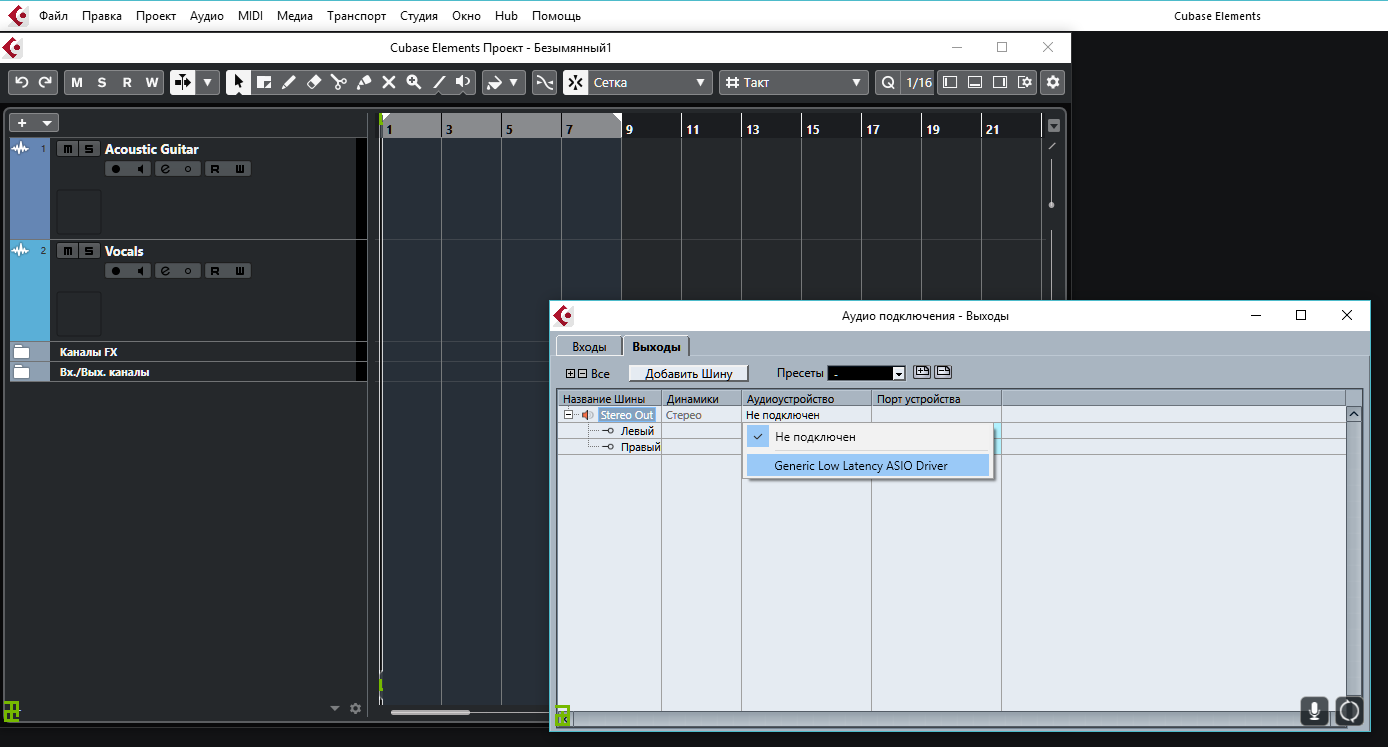The width and height of the screenshot is (1388, 747).
Task: Select the Draw pencil tool
Action: click(x=289, y=82)
